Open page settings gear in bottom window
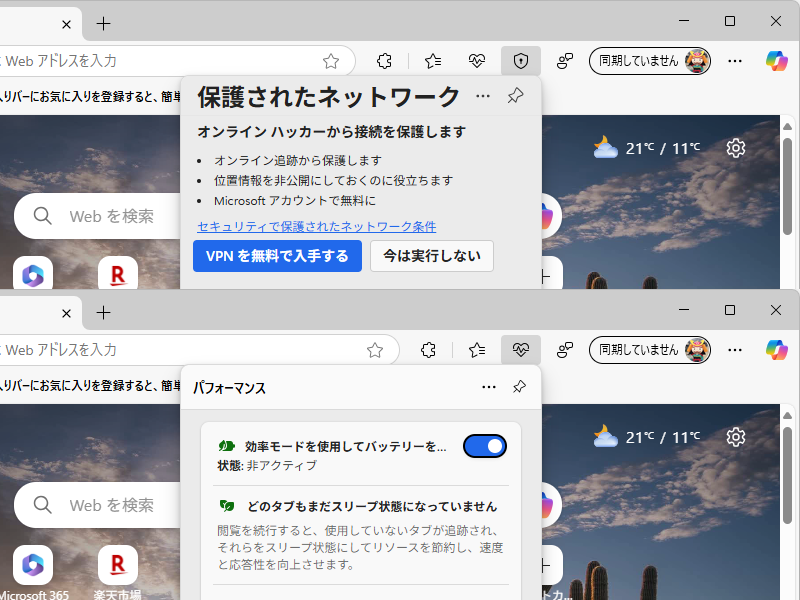Viewport: 800px width, 600px height. 735,437
